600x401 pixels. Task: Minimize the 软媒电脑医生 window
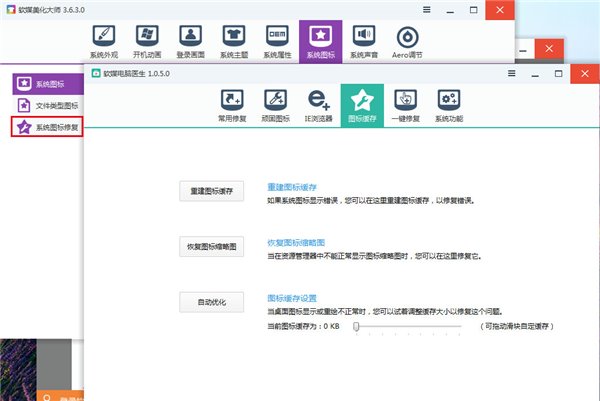[535, 74]
